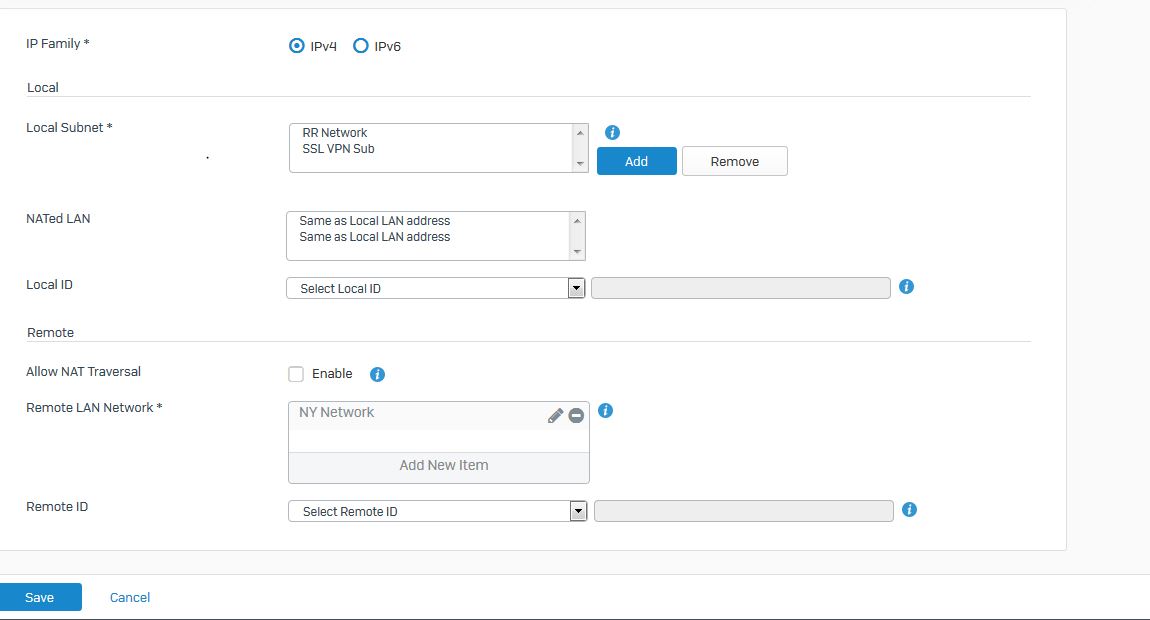The width and height of the screenshot is (1150, 620).
Task: Edit NY Network with pencil icon
Action: coord(556,415)
